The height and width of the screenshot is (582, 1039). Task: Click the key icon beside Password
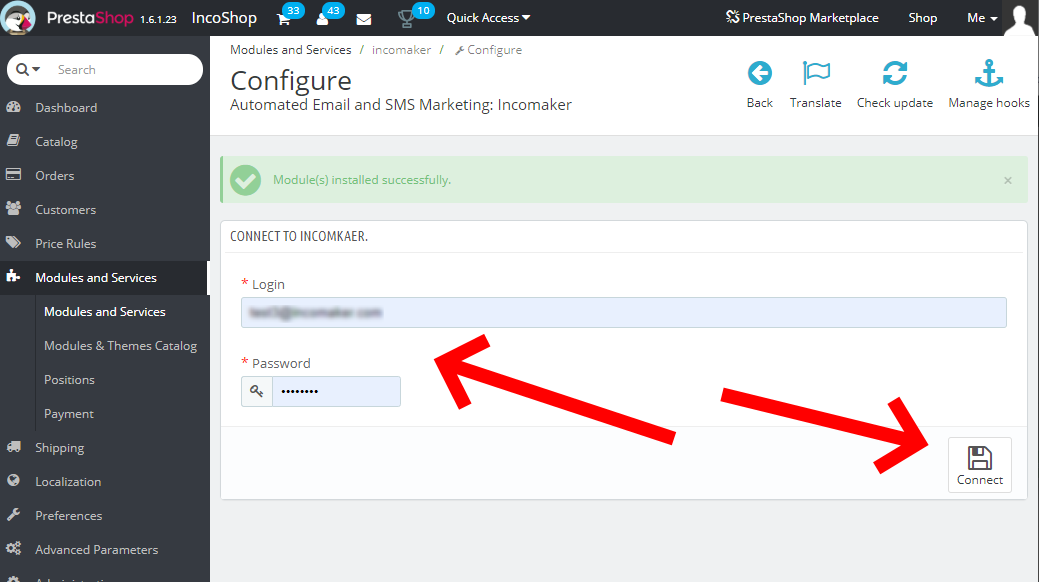pyautogui.click(x=256, y=391)
